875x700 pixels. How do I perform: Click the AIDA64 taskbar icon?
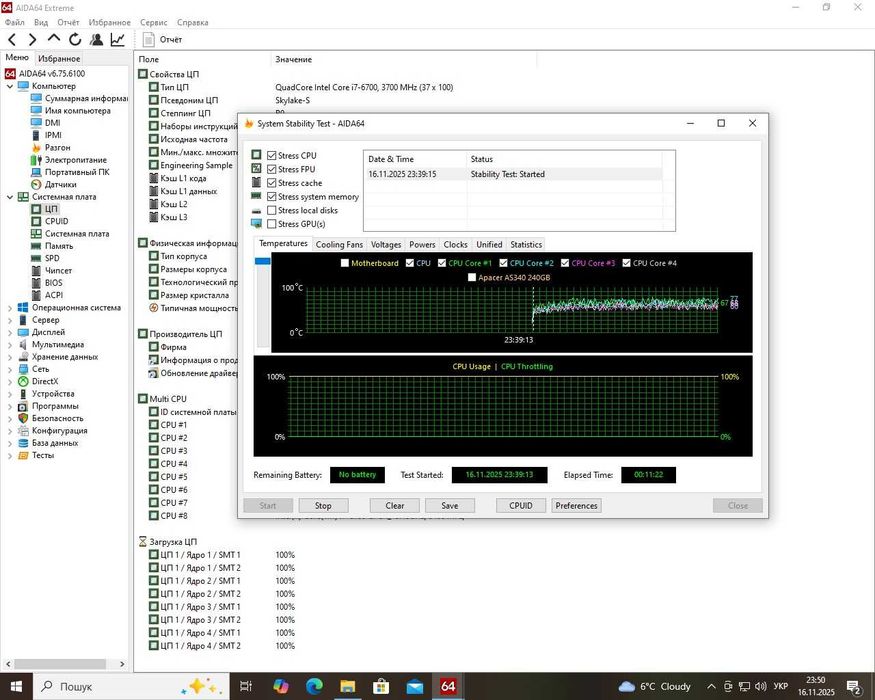pyautogui.click(x=448, y=686)
